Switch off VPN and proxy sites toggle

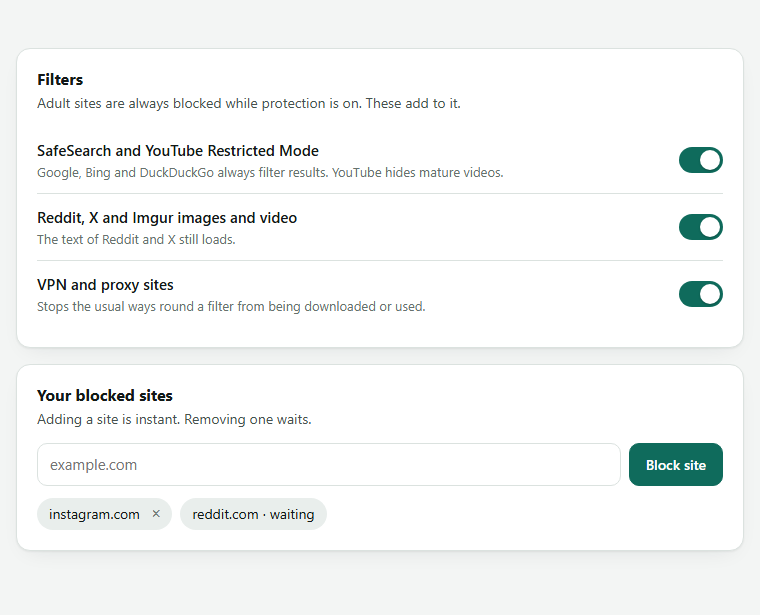pos(700,294)
